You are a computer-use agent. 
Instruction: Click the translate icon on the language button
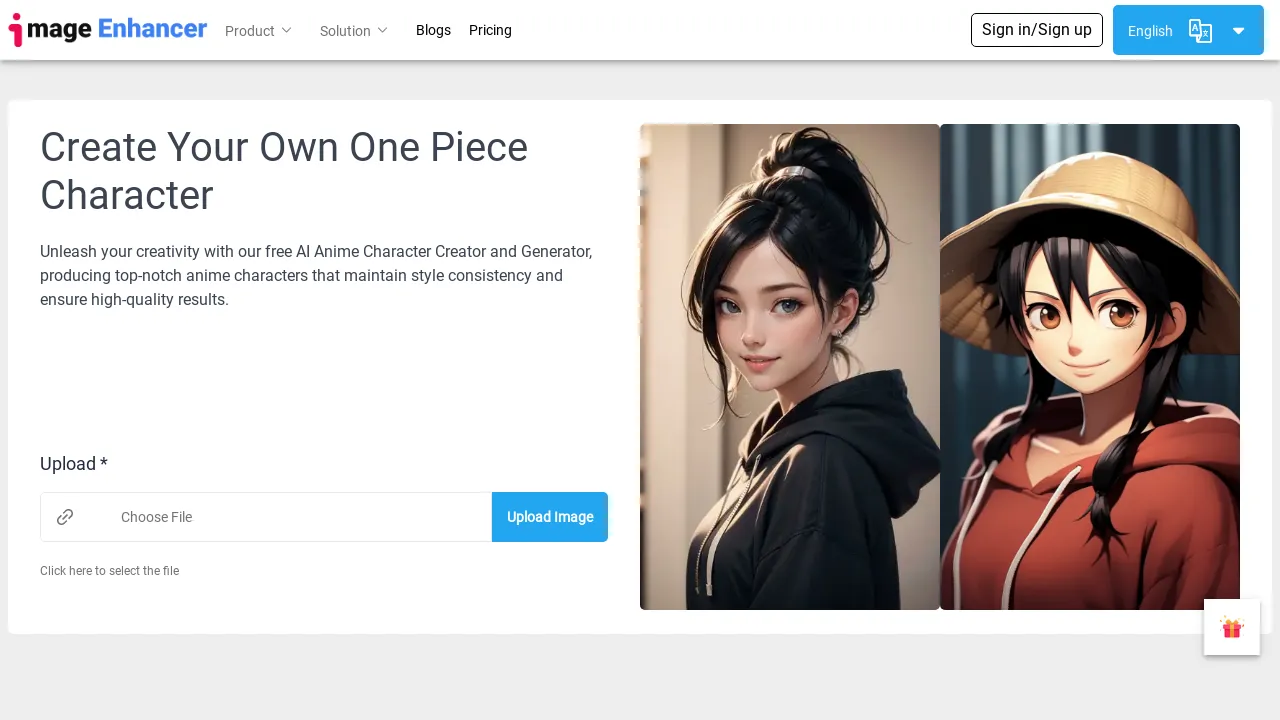tap(1200, 31)
